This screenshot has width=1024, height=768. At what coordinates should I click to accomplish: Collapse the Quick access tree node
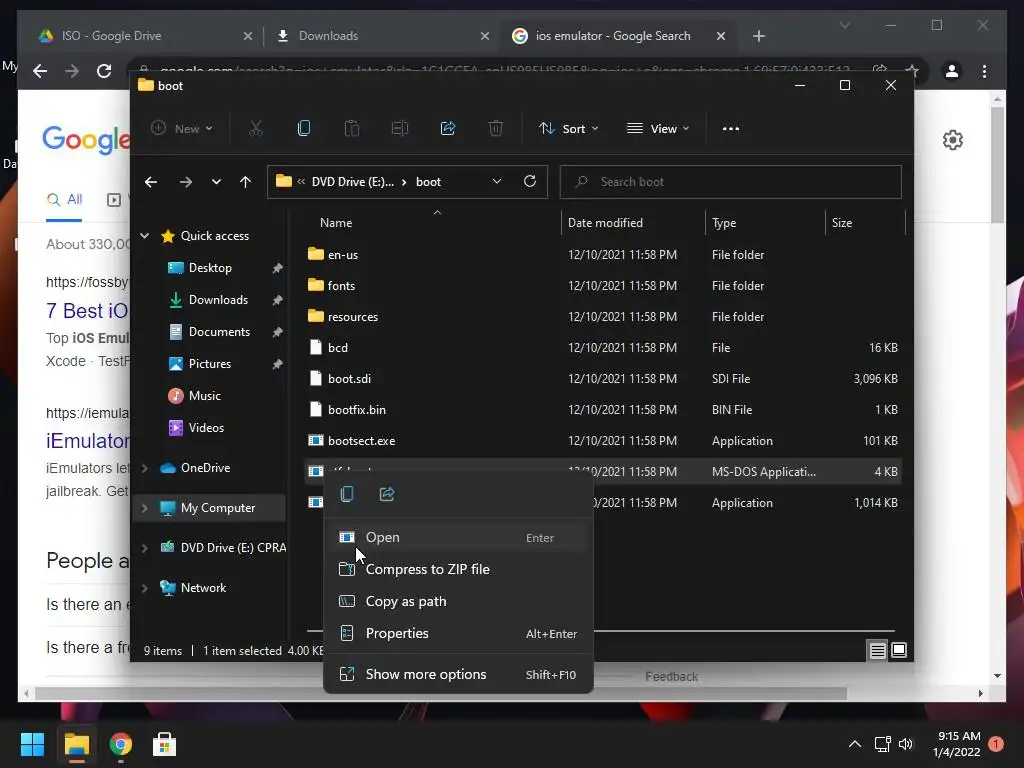tap(144, 236)
